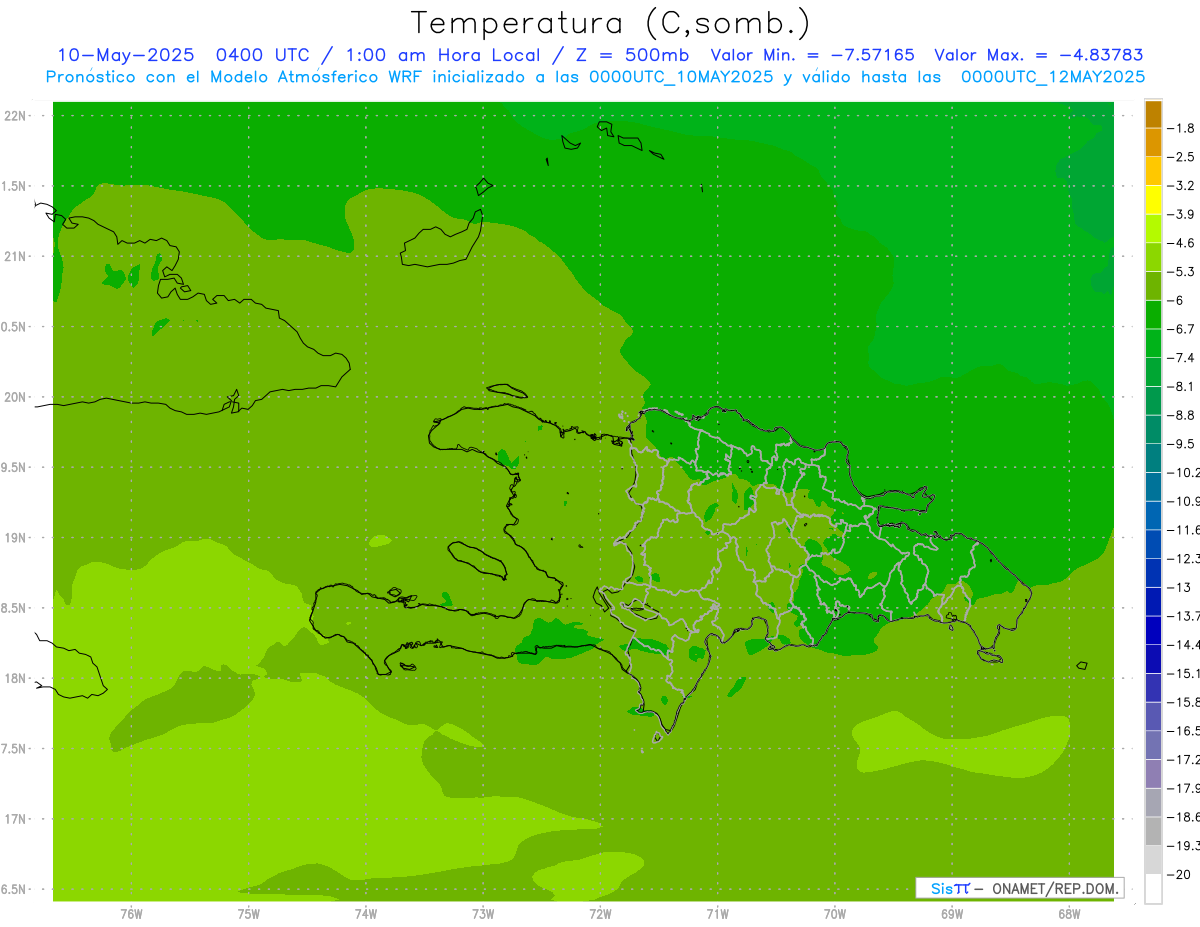The image size is (1200, 927).
Task: Click the 22N latitude label
Action: coord(15,116)
